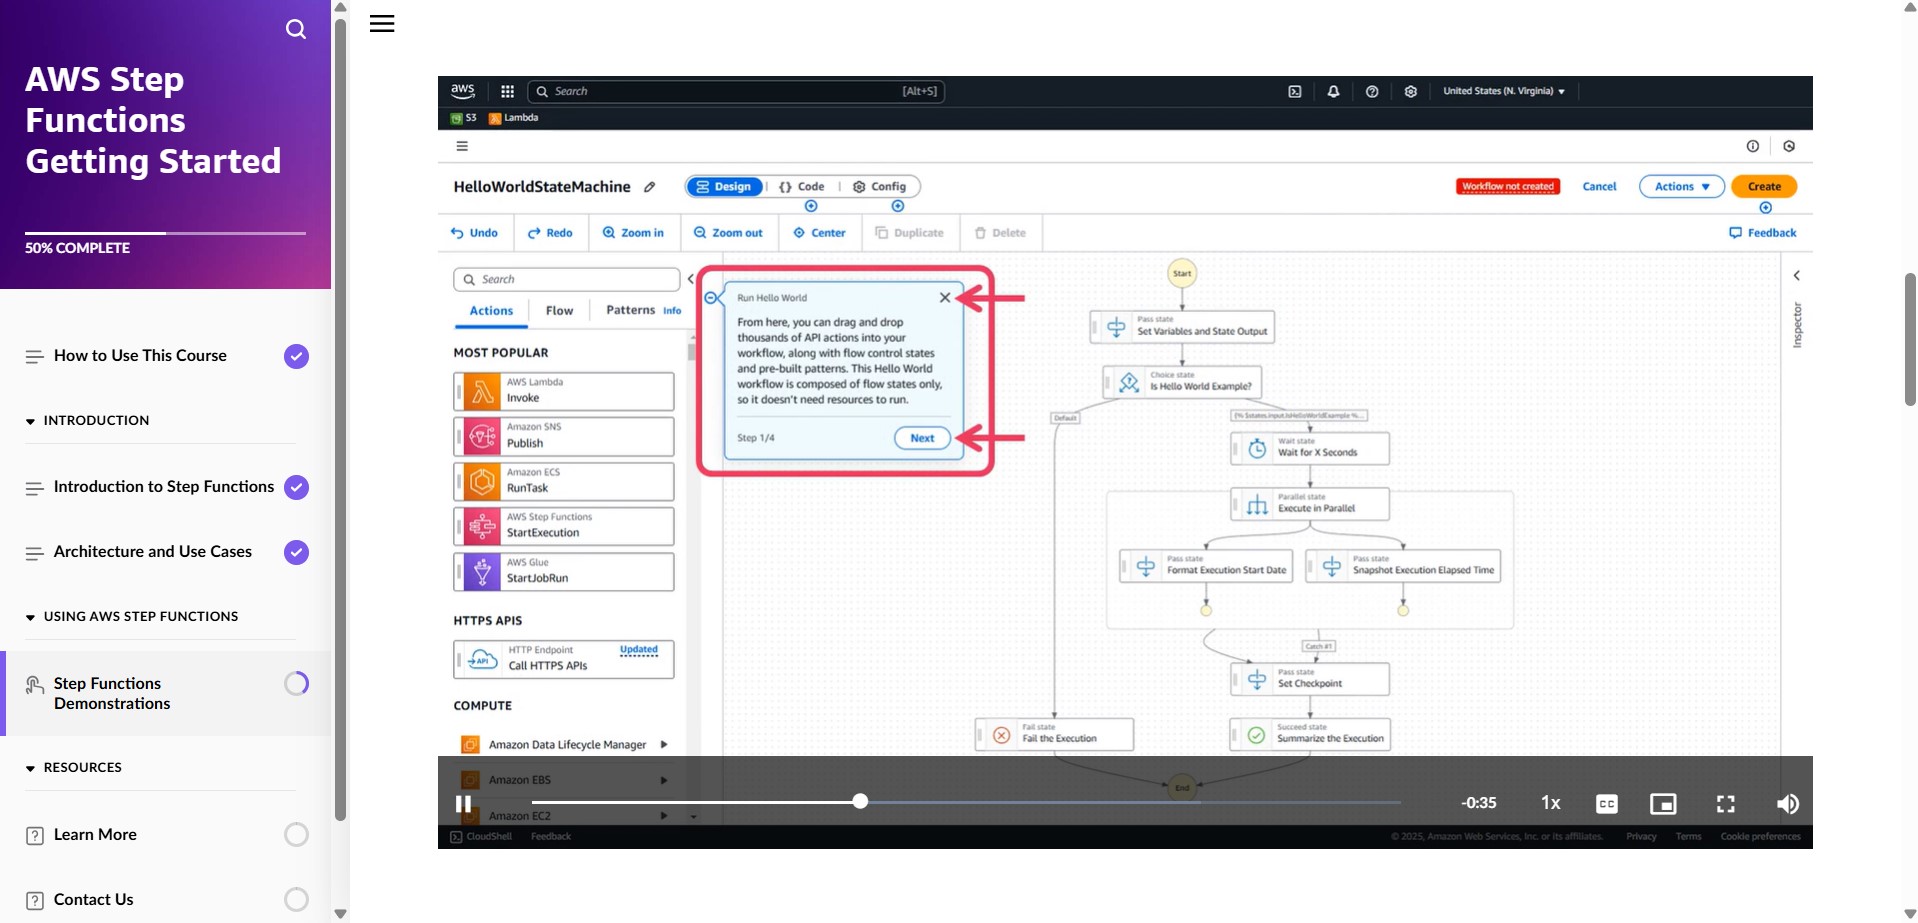Open the notifications bell icon
This screenshot has height=923, width=1918.
[1333, 91]
